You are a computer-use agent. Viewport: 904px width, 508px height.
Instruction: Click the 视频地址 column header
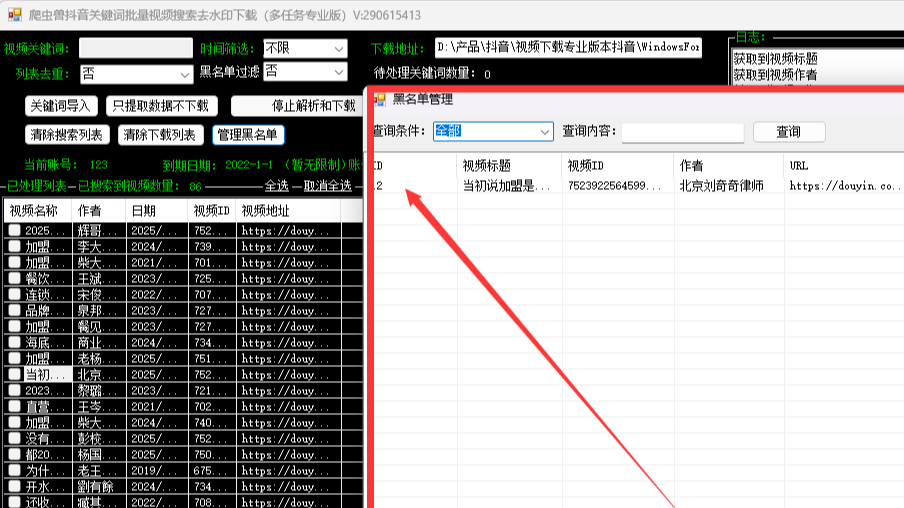point(289,211)
